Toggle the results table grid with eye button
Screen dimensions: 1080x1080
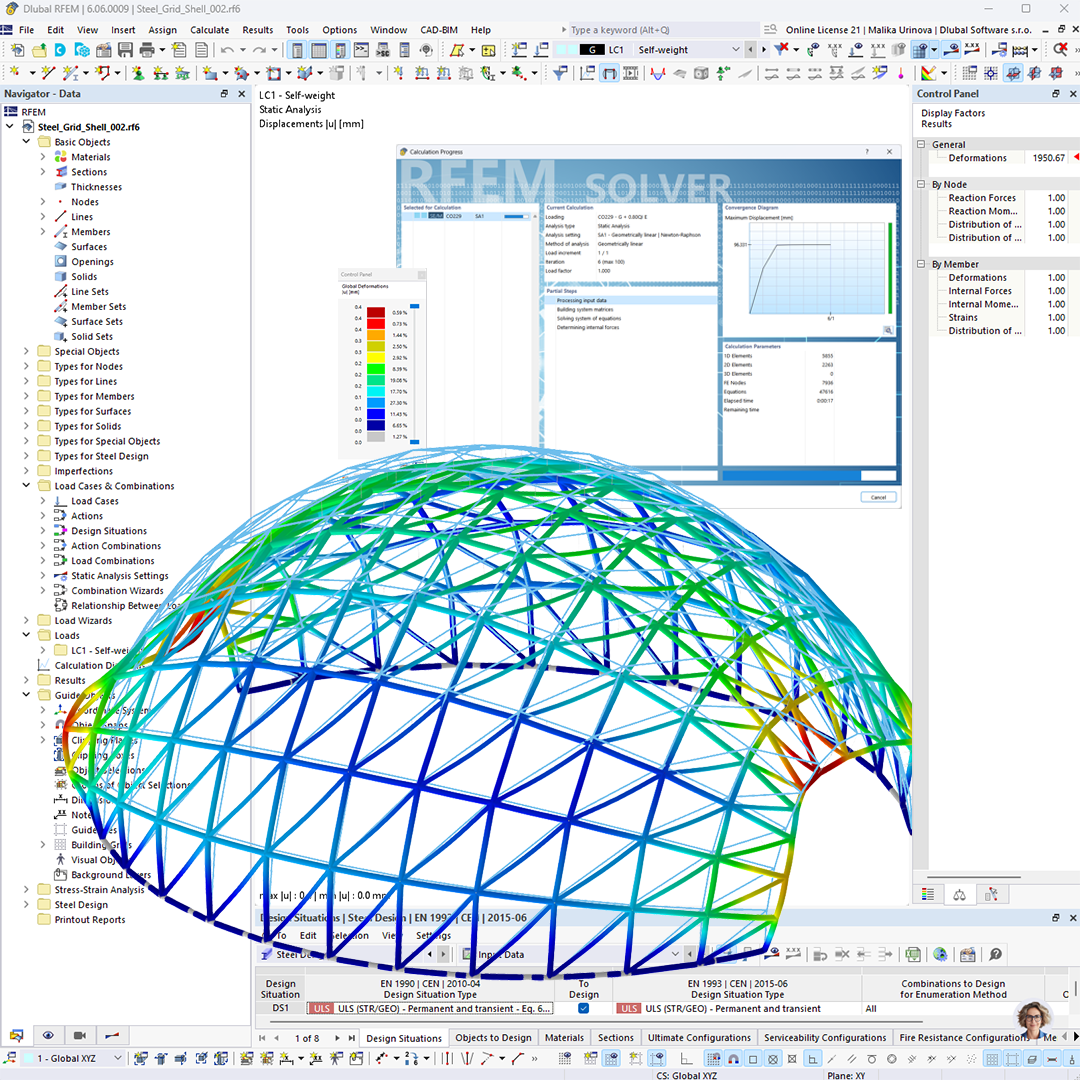click(920, 50)
